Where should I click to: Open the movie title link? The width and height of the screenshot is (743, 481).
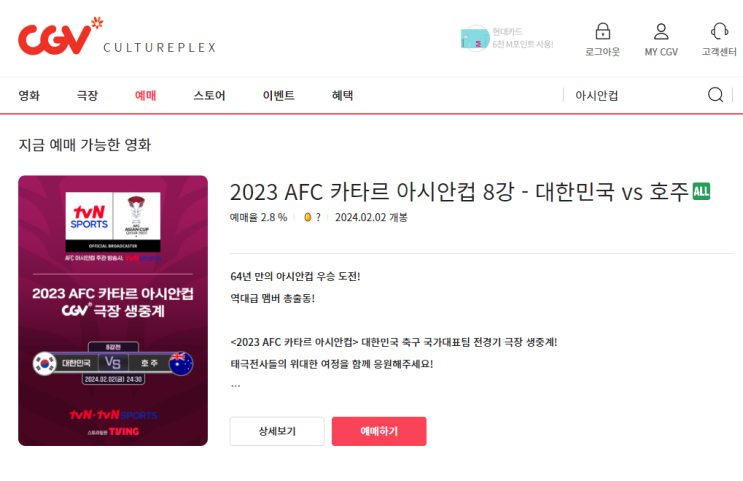tap(459, 192)
